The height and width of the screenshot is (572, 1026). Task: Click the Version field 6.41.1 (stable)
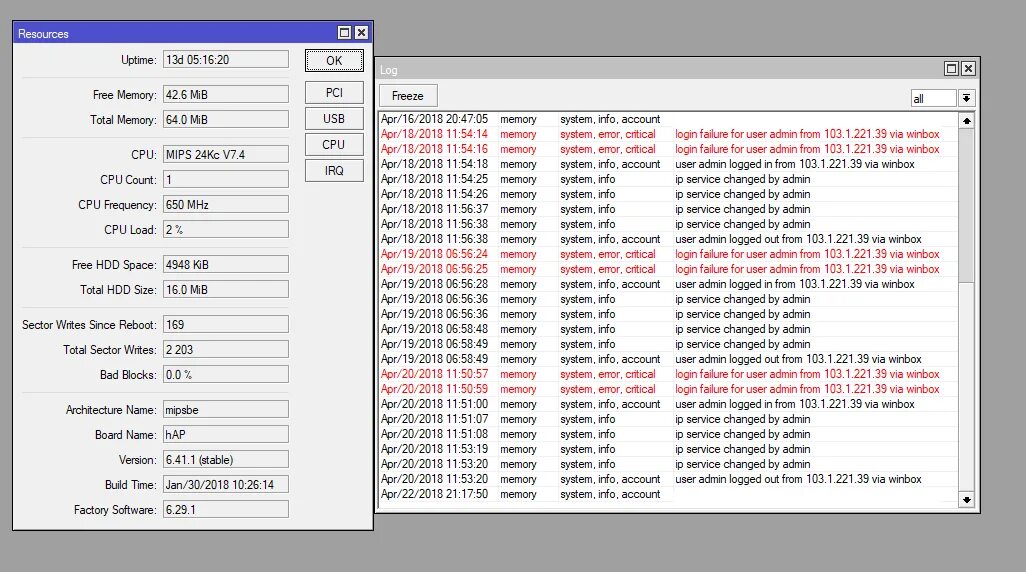(x=226, y=459)
